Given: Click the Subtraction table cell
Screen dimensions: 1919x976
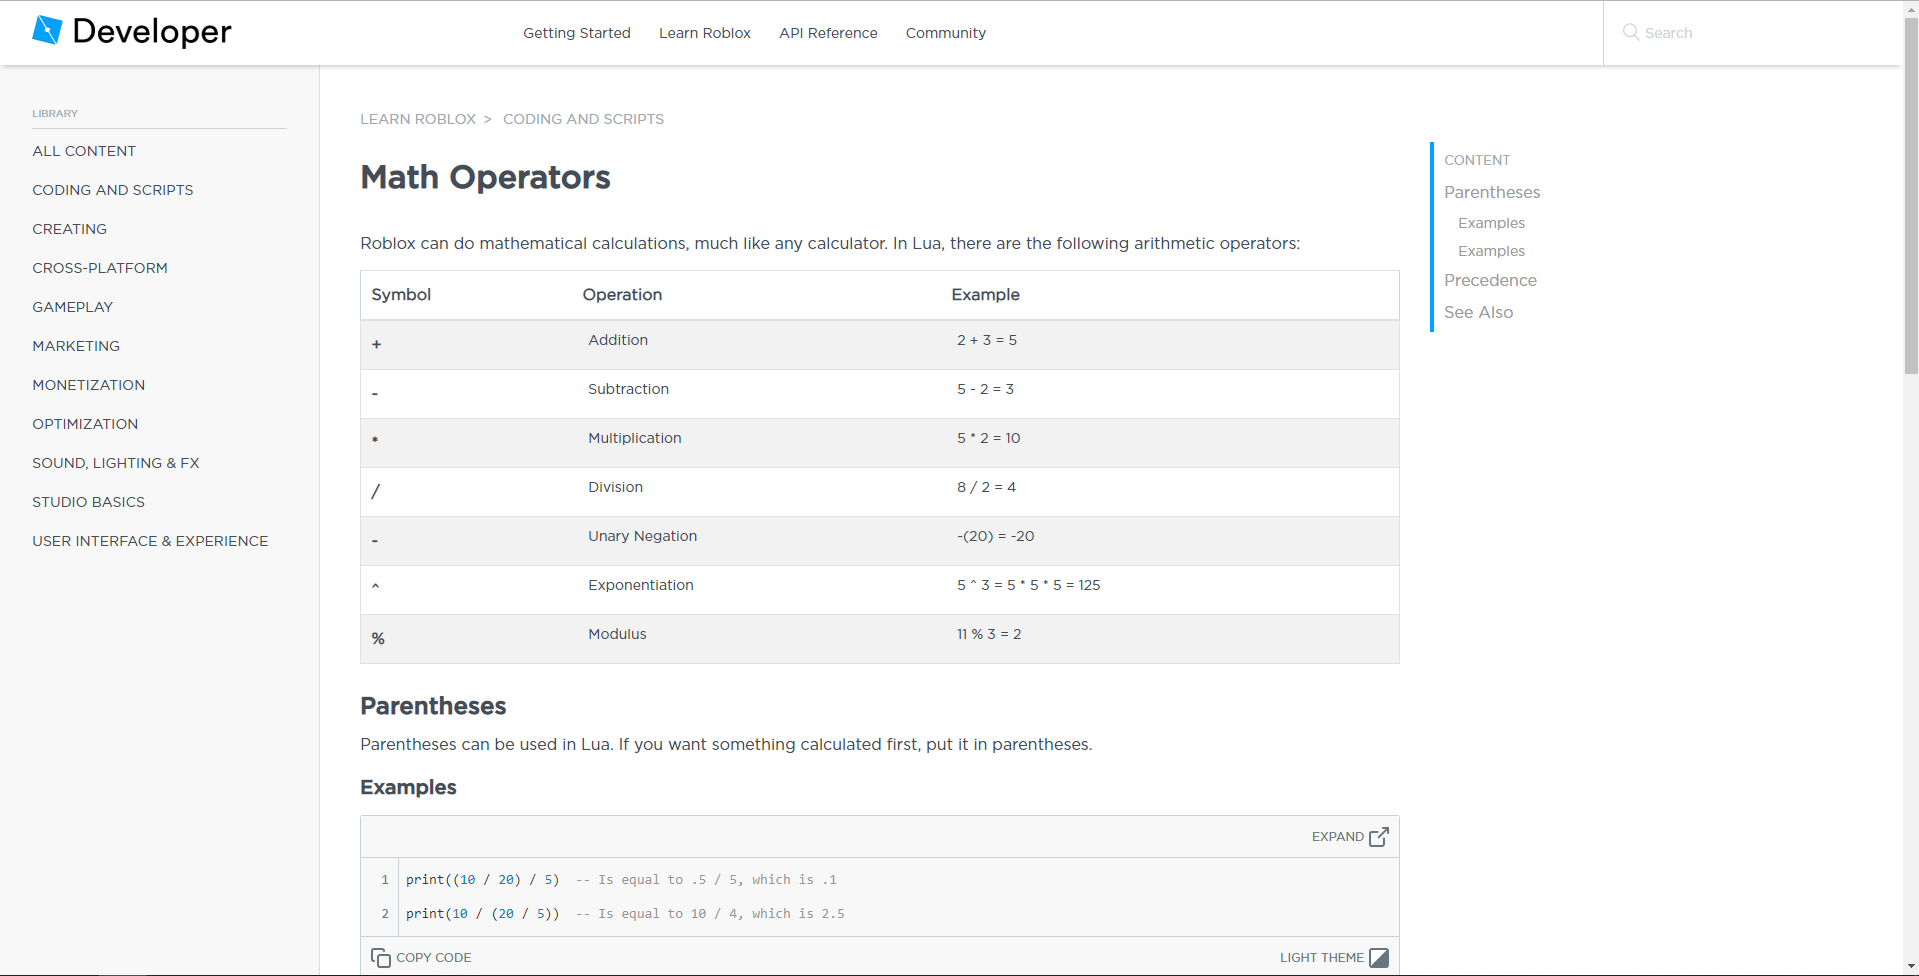Looking at the screenshot, I should [628, 389].
